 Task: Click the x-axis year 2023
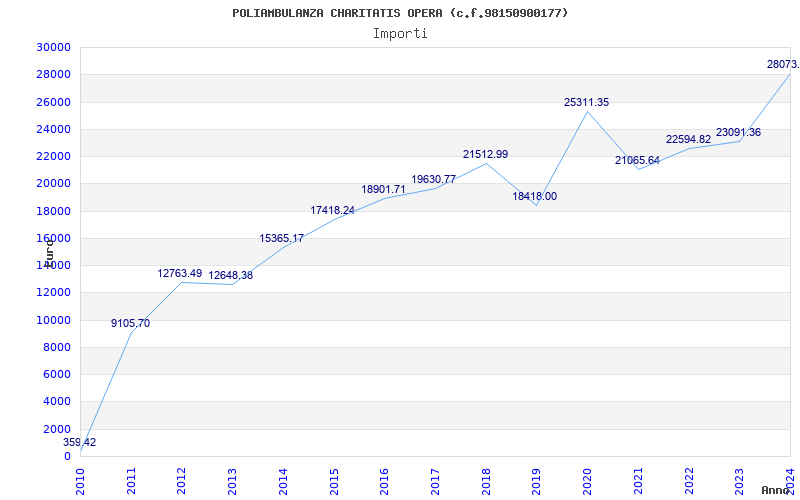coord(739,481)
